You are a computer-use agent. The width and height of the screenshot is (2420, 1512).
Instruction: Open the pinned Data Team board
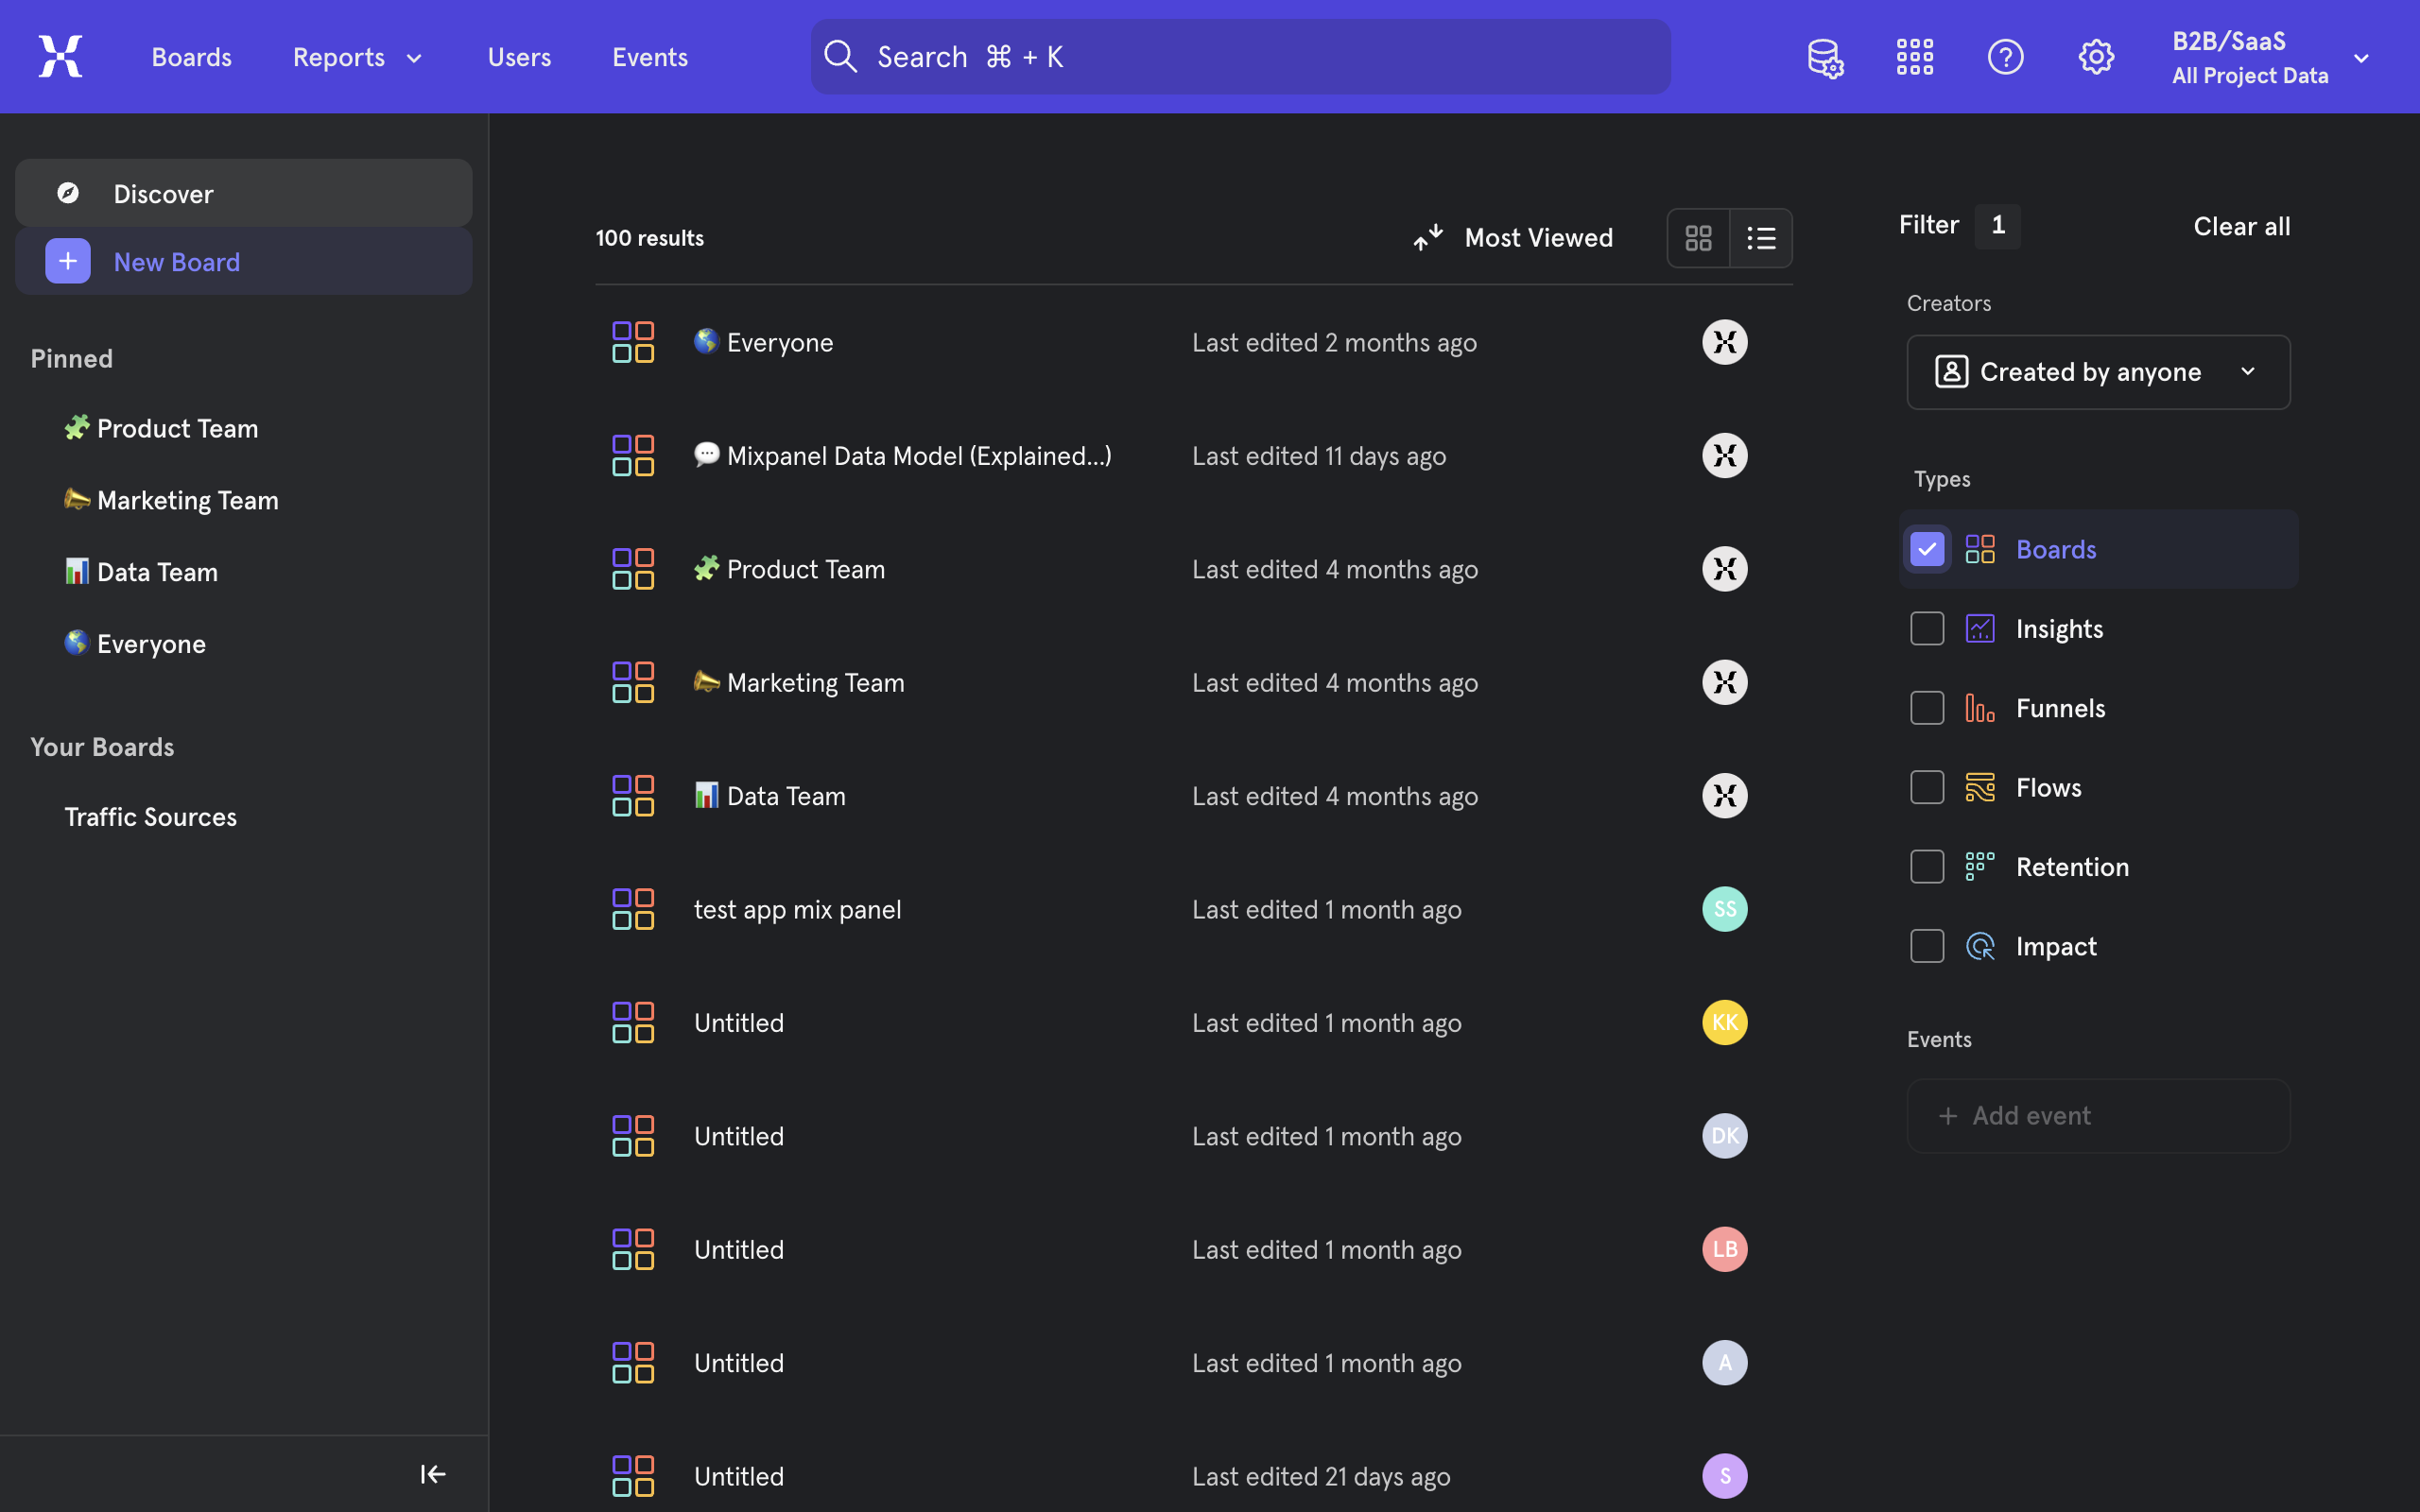tap(141, 572)
